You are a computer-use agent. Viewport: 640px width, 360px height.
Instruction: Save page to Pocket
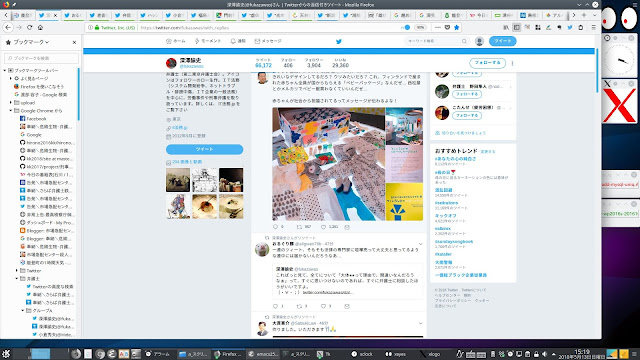pyautogui.click(x=447, y=27)
